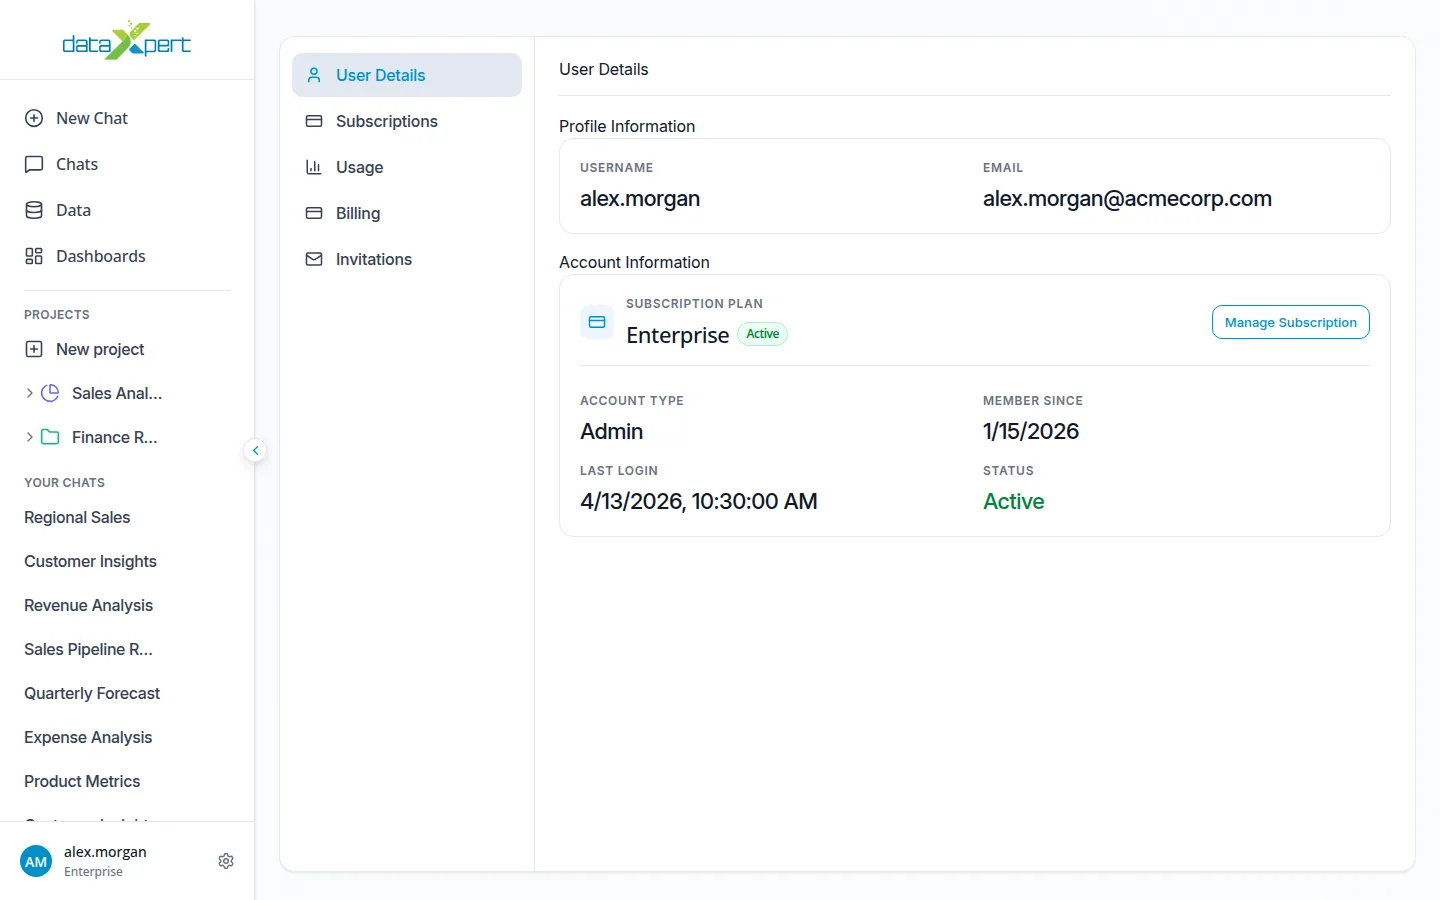Image resolution: width=1440 pixels, height=900 pixels.
Task: Click the AM user avatar
Action: [36, 861]
